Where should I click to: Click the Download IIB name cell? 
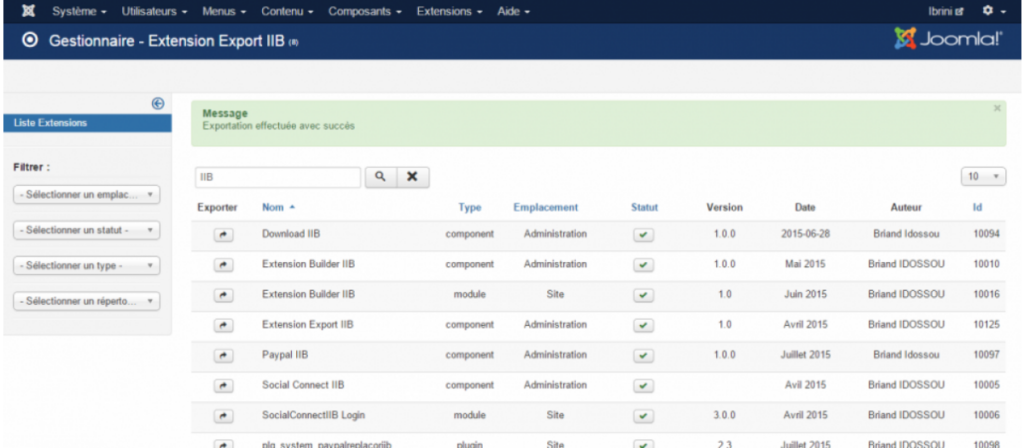pyautogui.click(x=291, y=233)
